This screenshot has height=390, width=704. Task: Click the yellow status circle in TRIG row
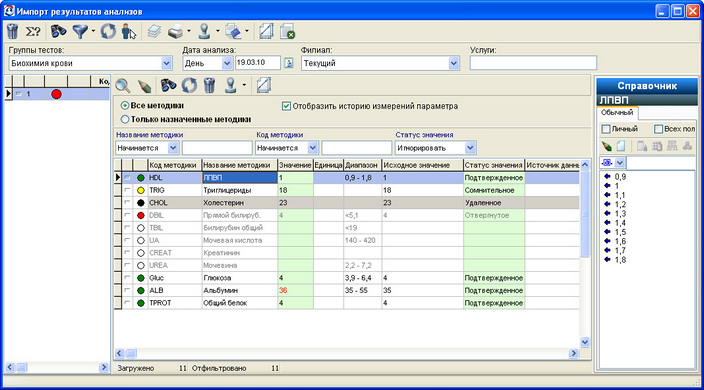141,190
